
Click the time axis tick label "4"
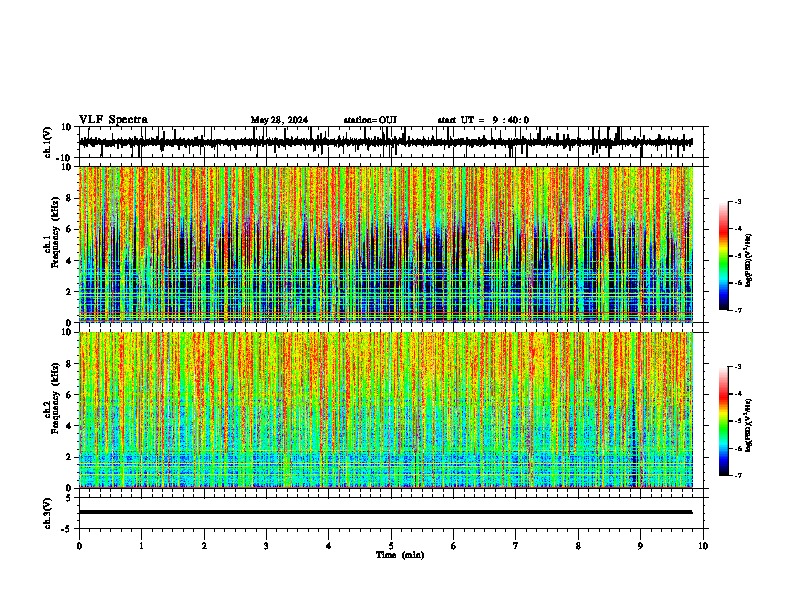329,546
